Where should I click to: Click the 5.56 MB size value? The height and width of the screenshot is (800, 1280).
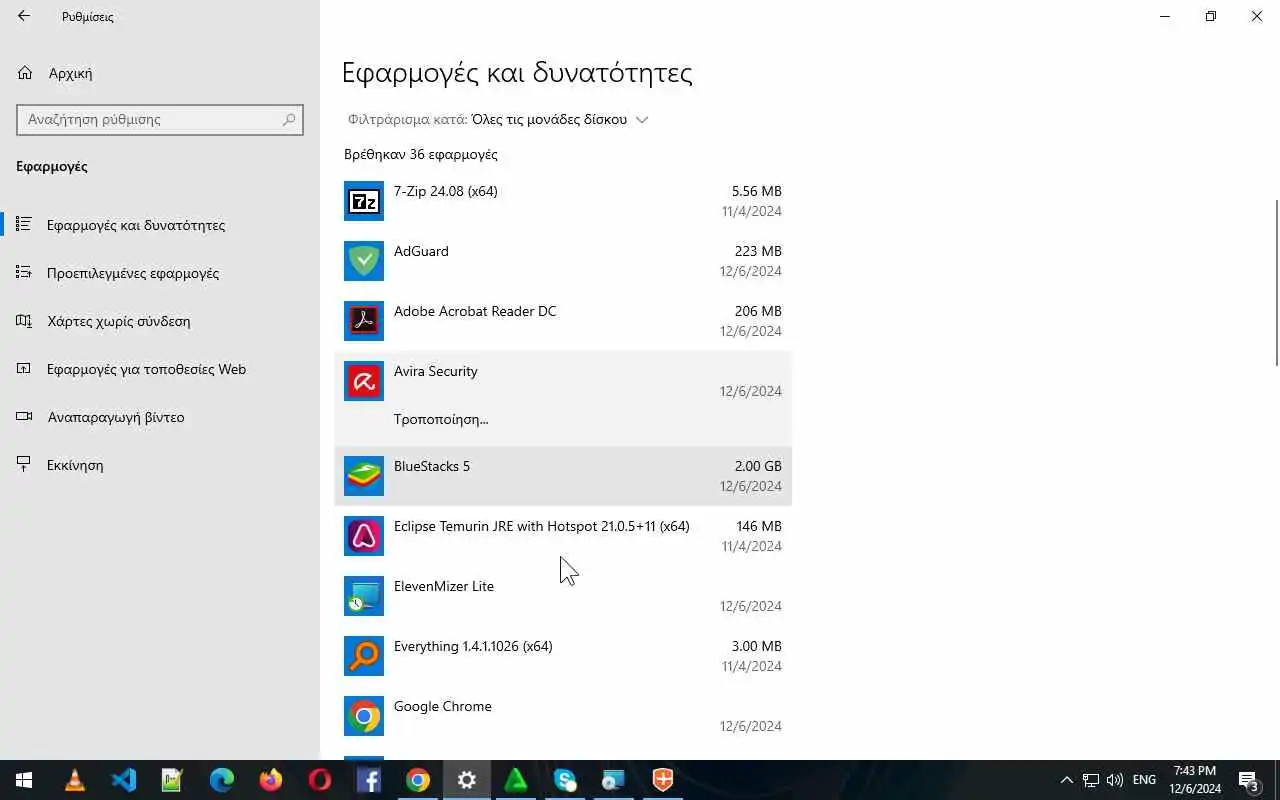tap(757, 191)
